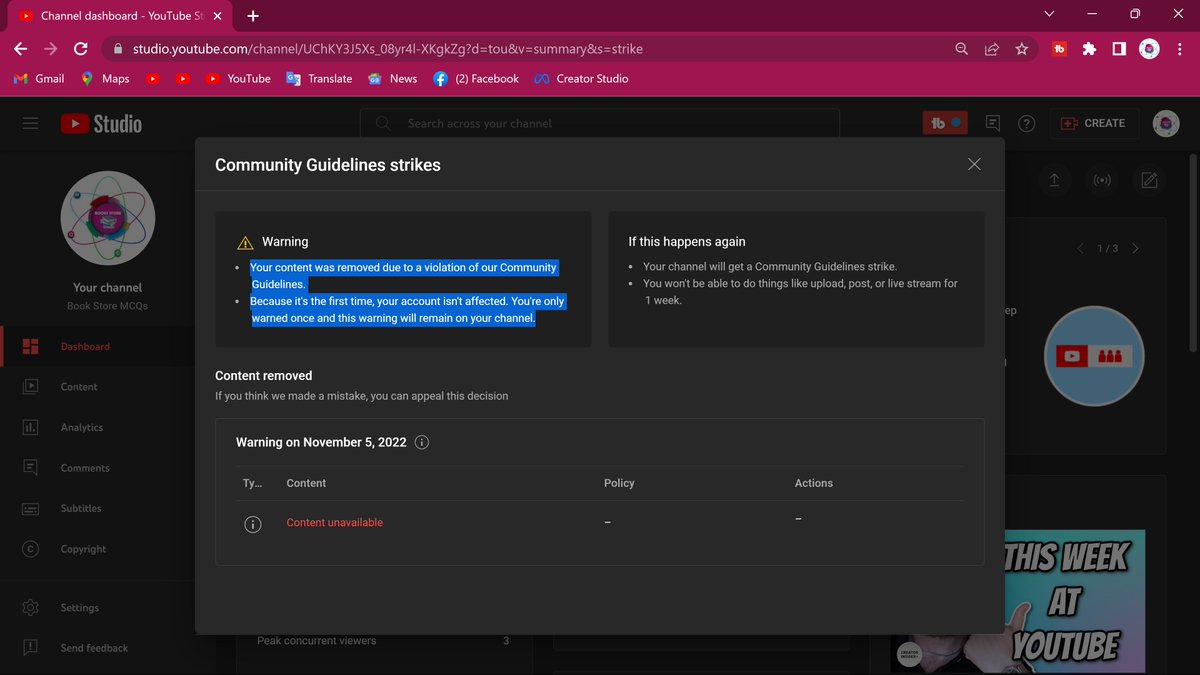Open the YouTube labeled bookmark
The height and width of the screenshot is (675, 1200).
238,78
